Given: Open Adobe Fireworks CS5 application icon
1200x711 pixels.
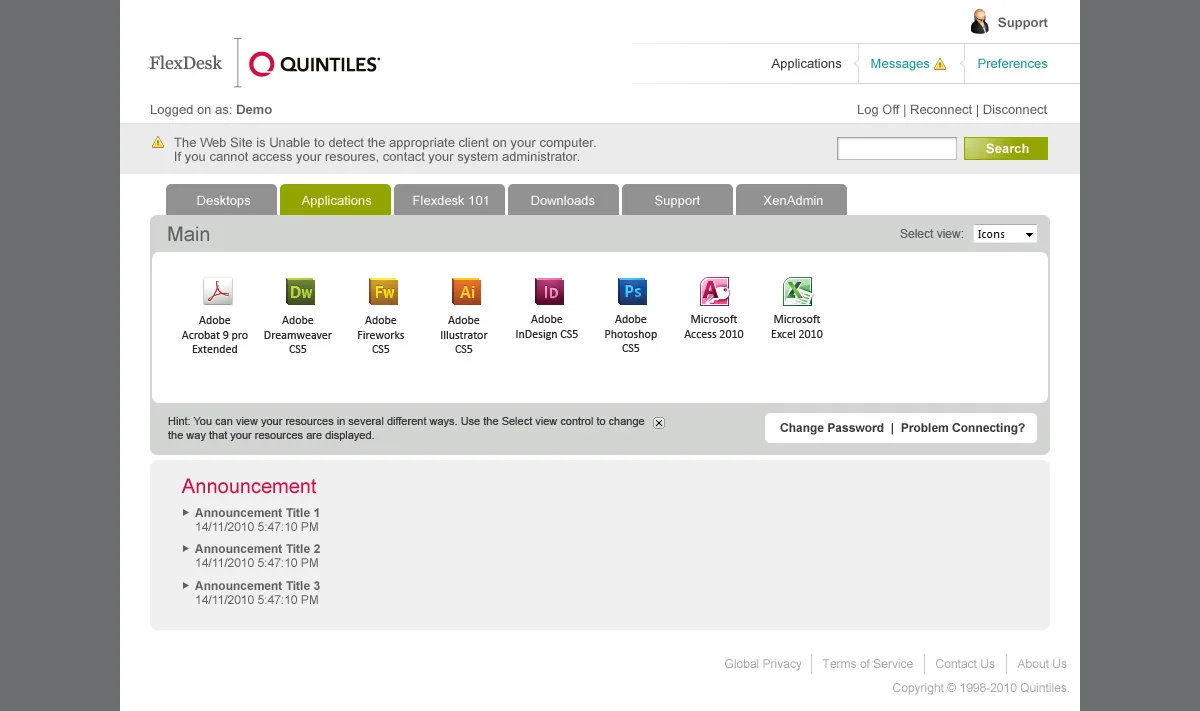Looking at the screenshot, I should point(383,292).
